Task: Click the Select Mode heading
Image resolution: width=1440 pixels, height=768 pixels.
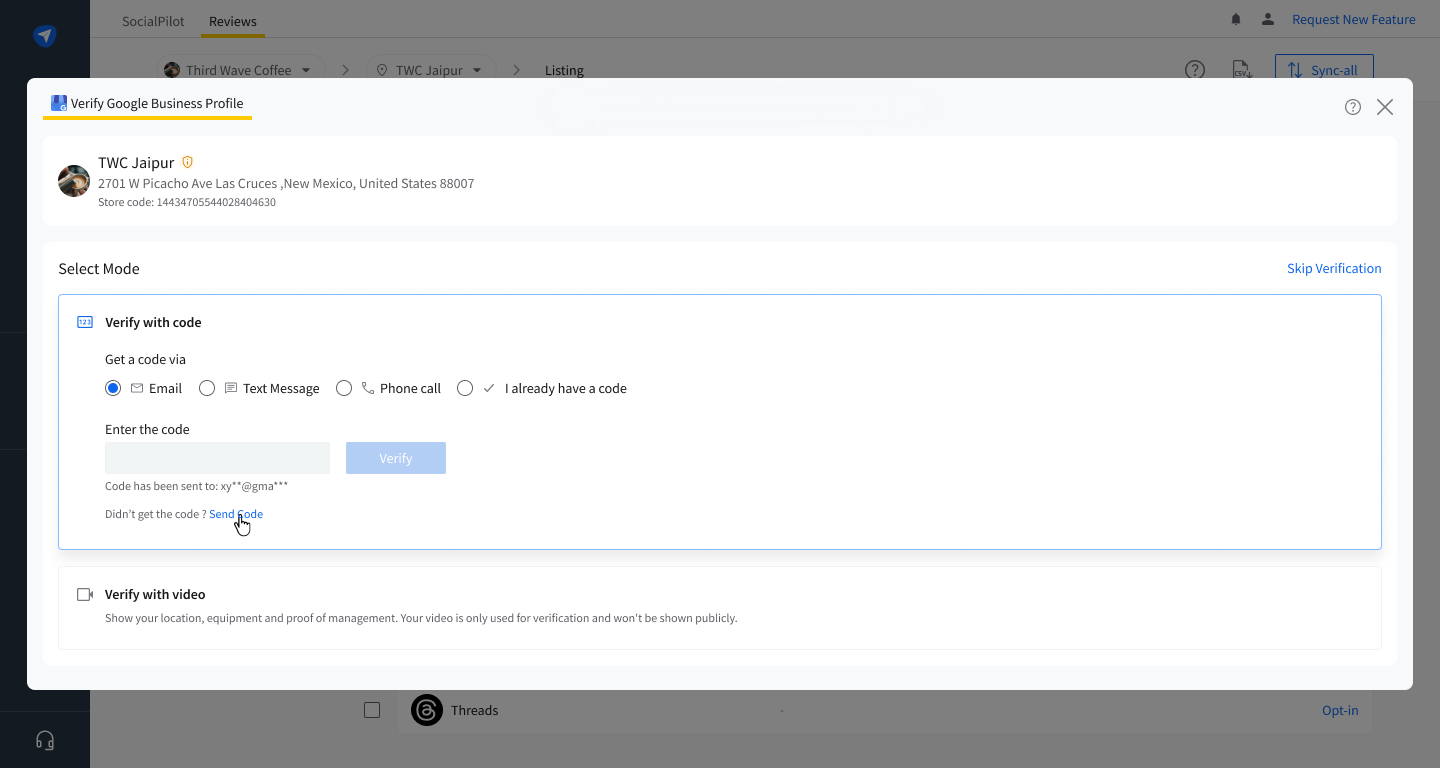Action: 99,268
